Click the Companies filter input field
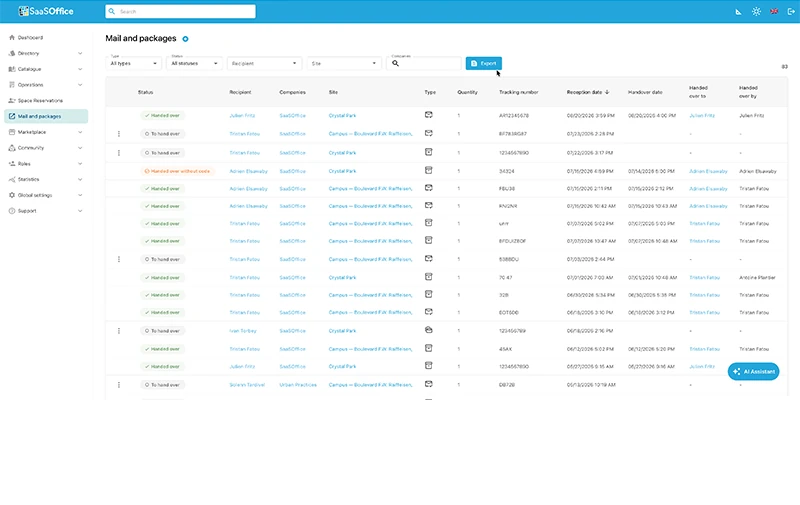The image size is (800, 505). [424, 63]
